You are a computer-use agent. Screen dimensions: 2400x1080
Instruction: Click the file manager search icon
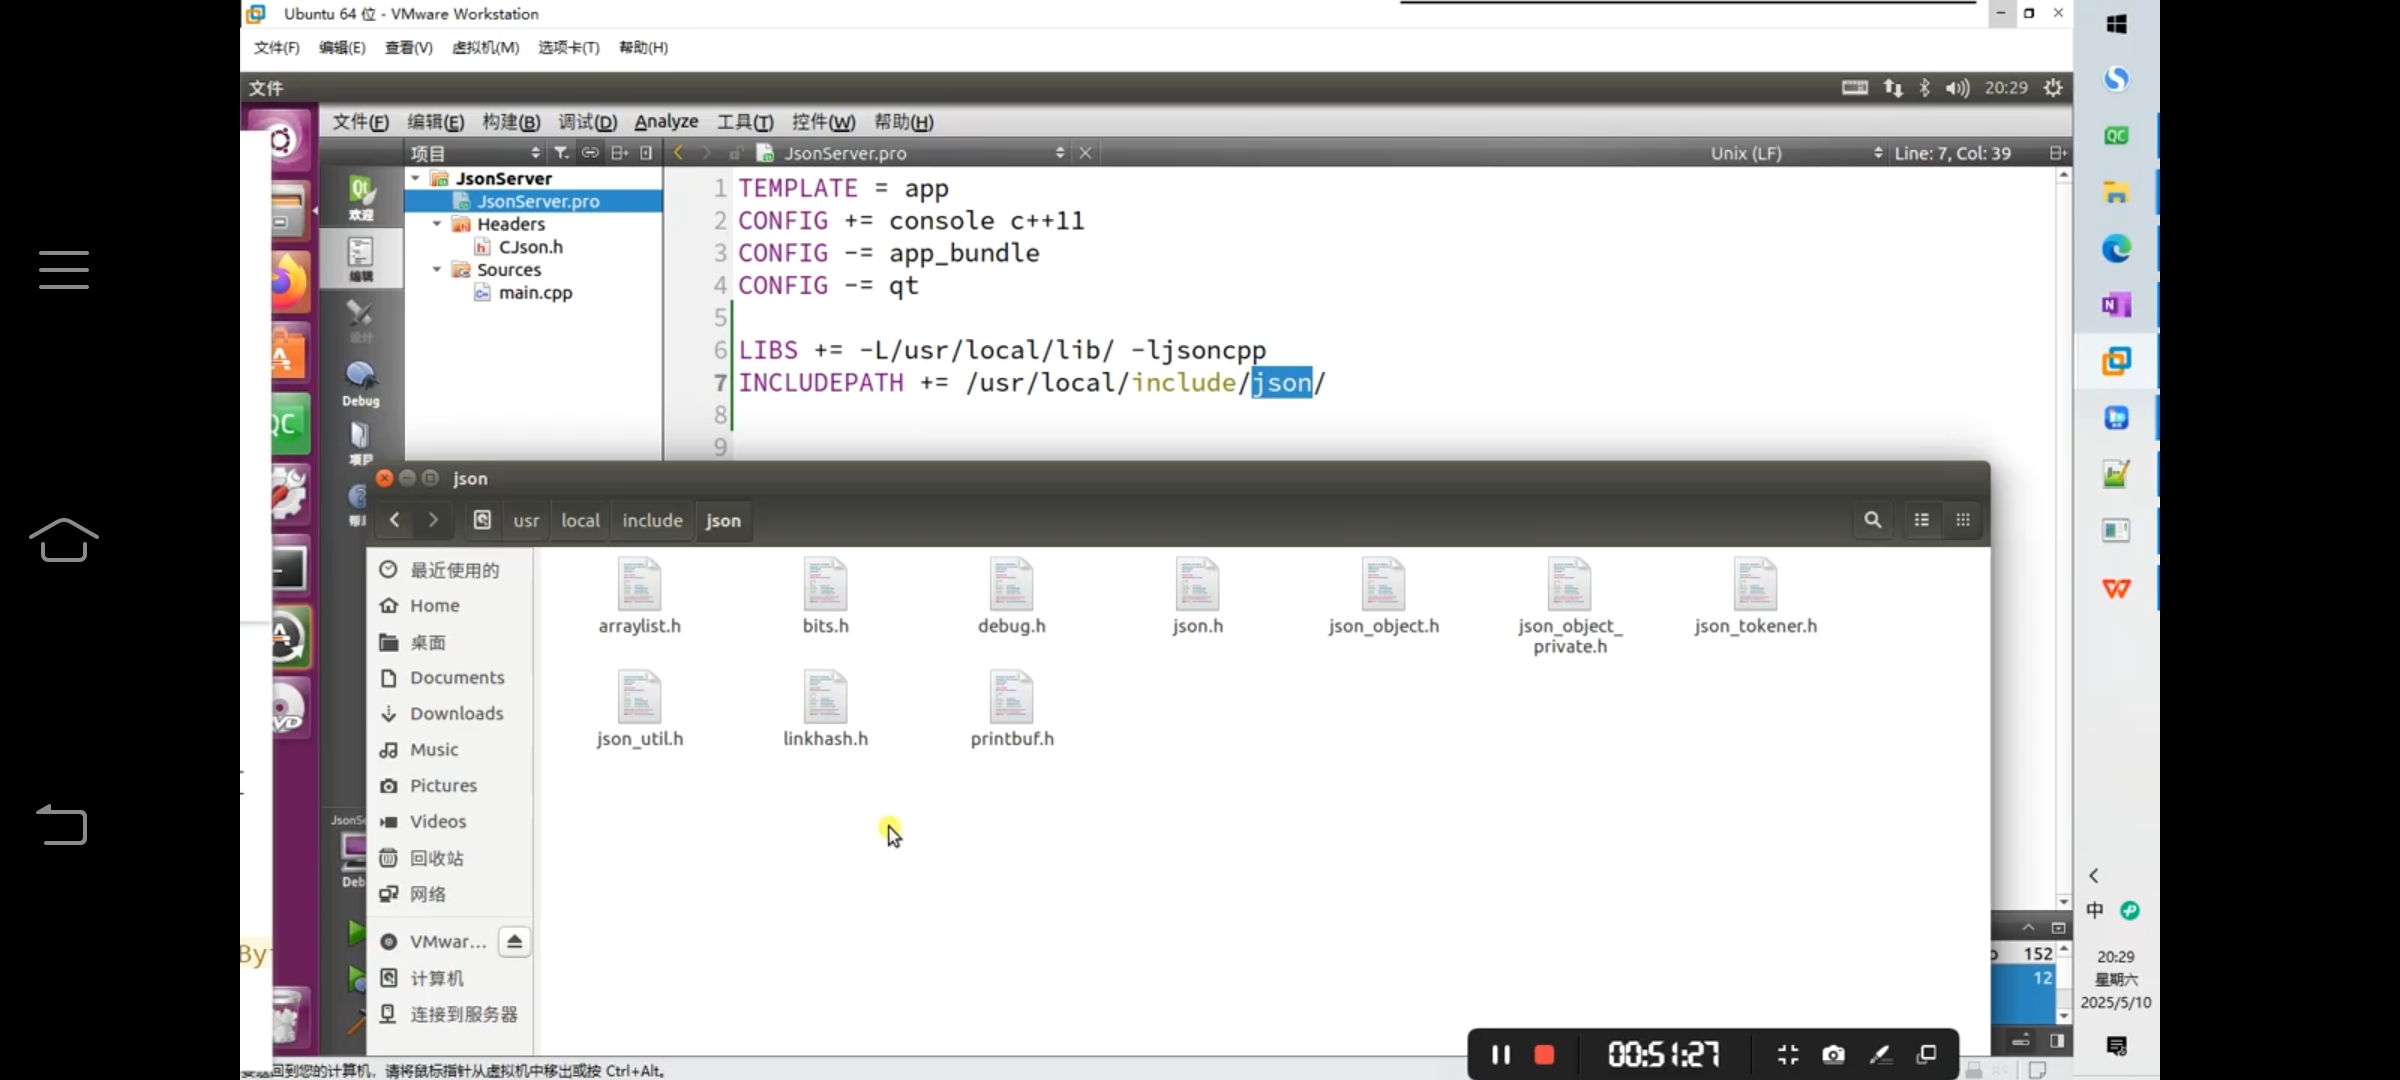tap(1872, 520)
